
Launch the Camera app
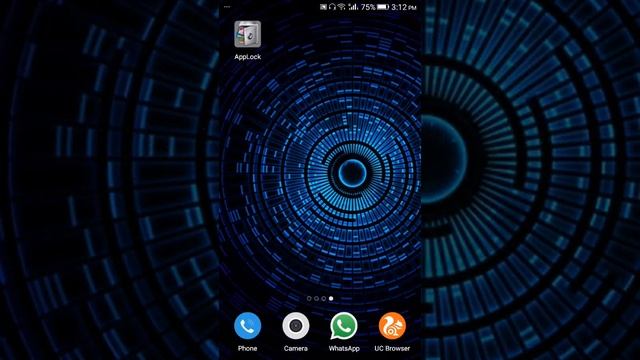click(x=296, y=326)
